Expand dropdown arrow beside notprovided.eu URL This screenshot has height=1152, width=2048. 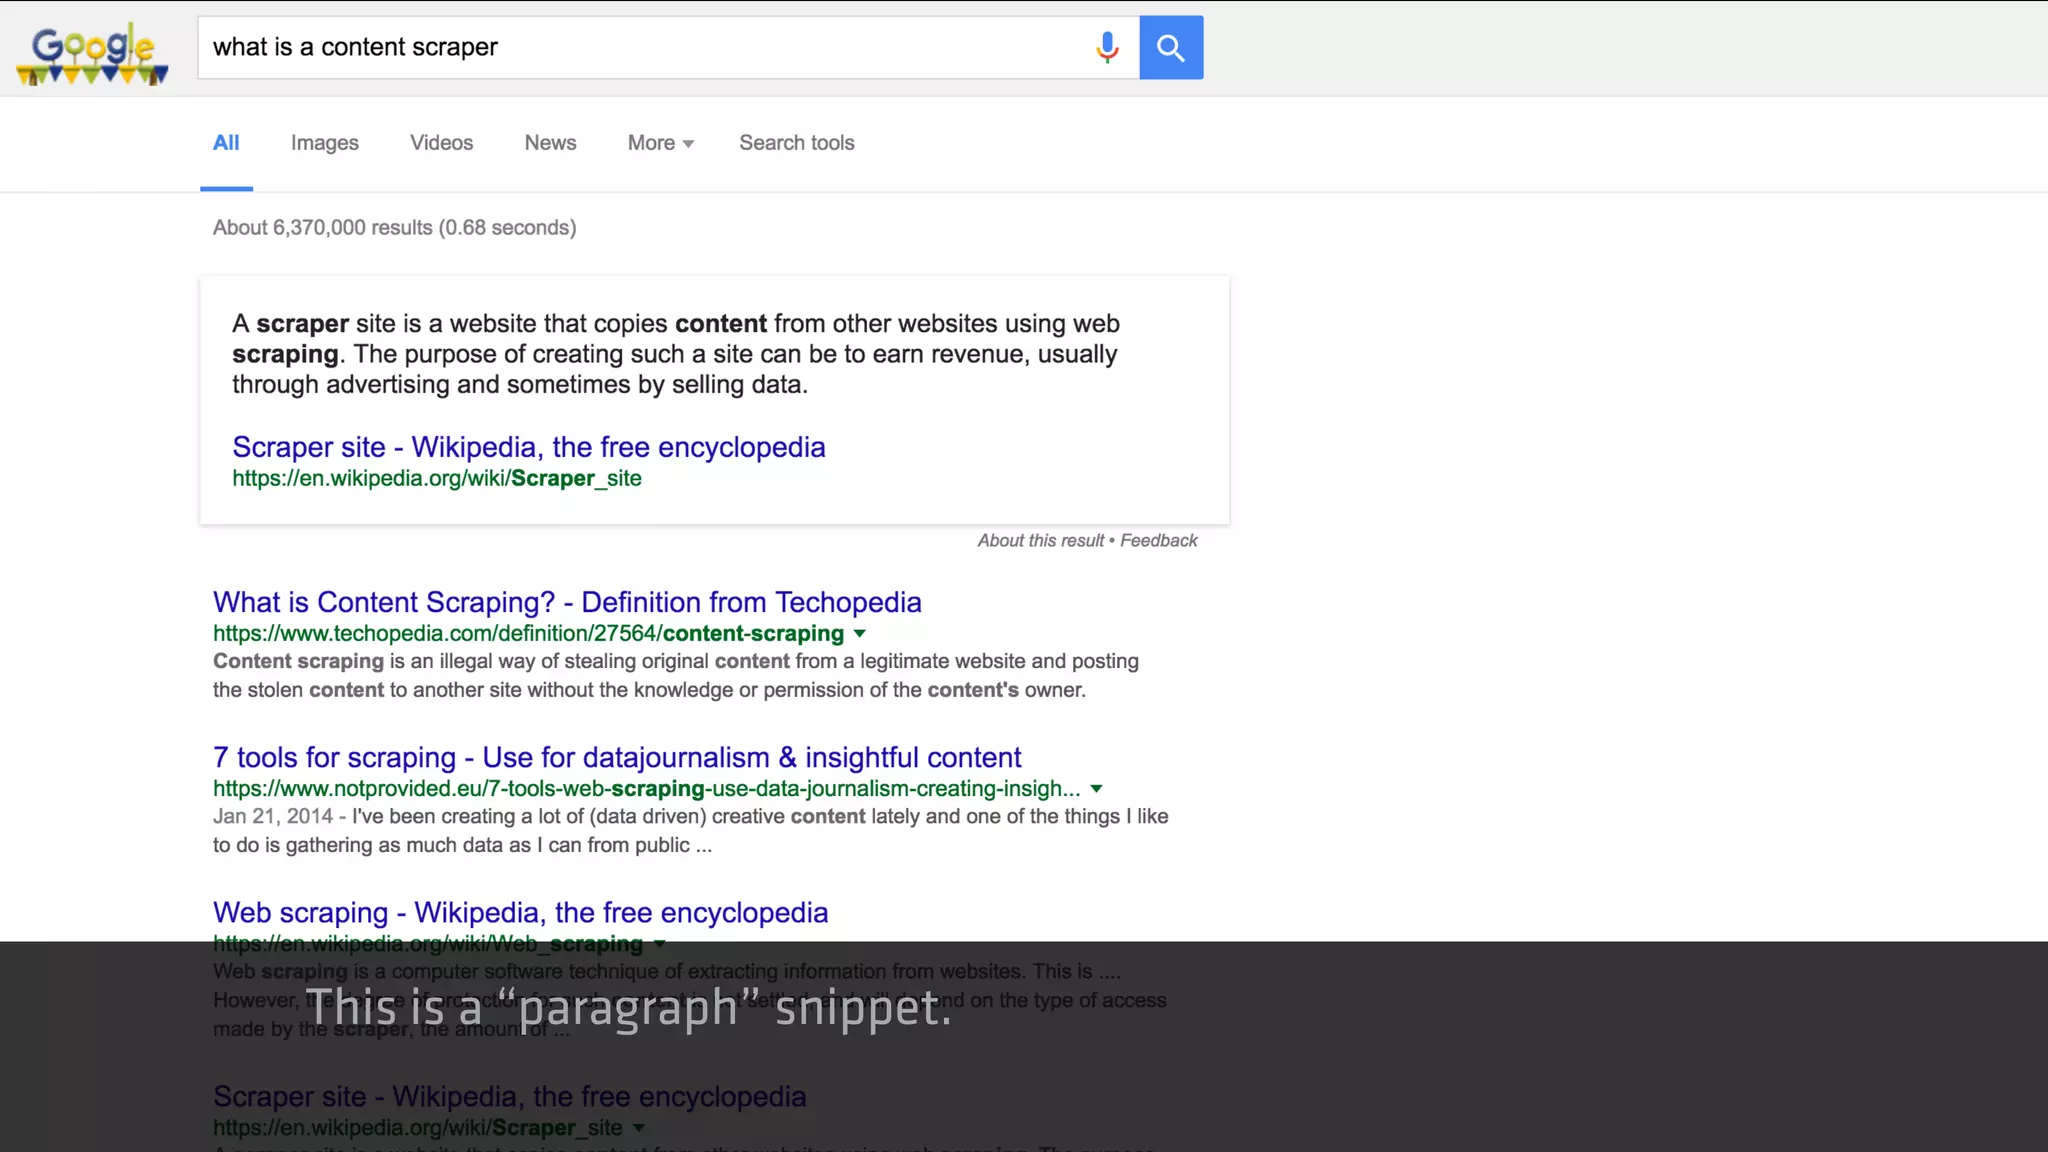click(1096, 788)
